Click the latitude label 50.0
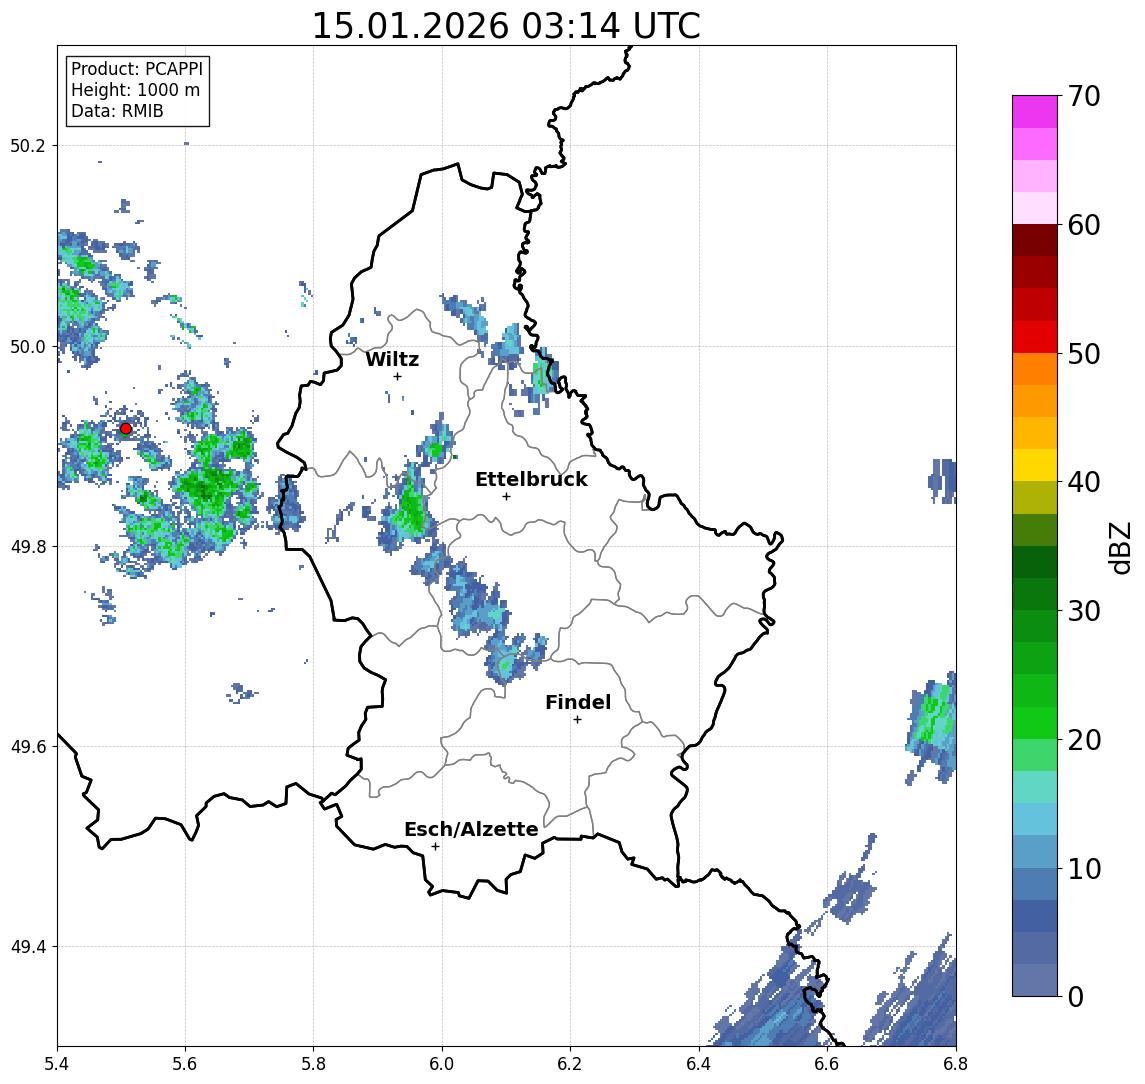This screenshot has height=1084, width=1145. (x=27, y=346)
